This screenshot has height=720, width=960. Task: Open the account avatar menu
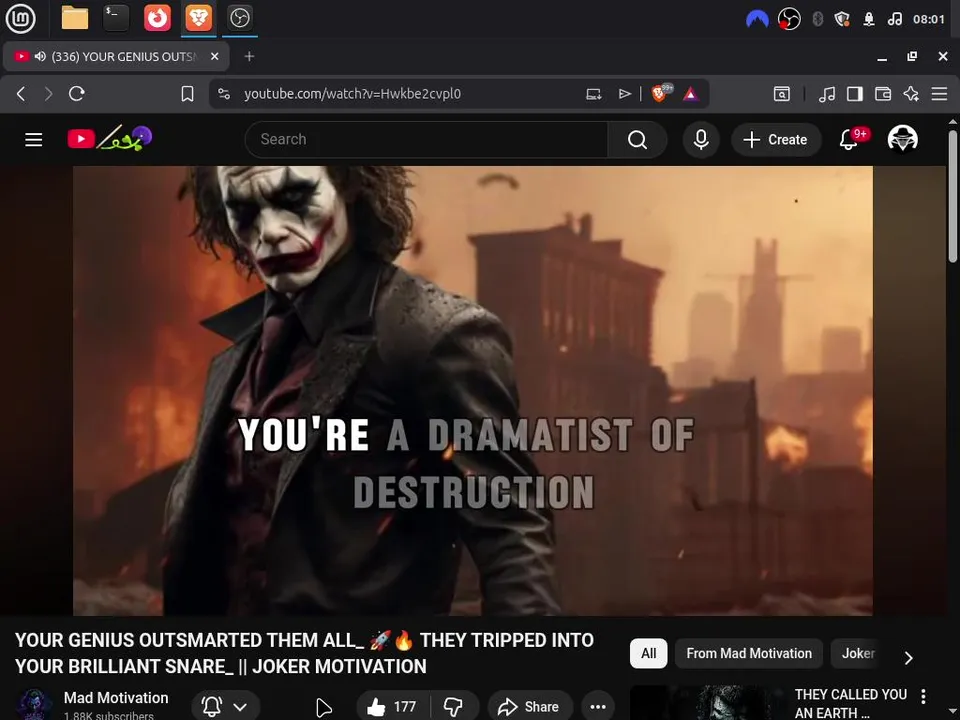(x=902, y=139)
